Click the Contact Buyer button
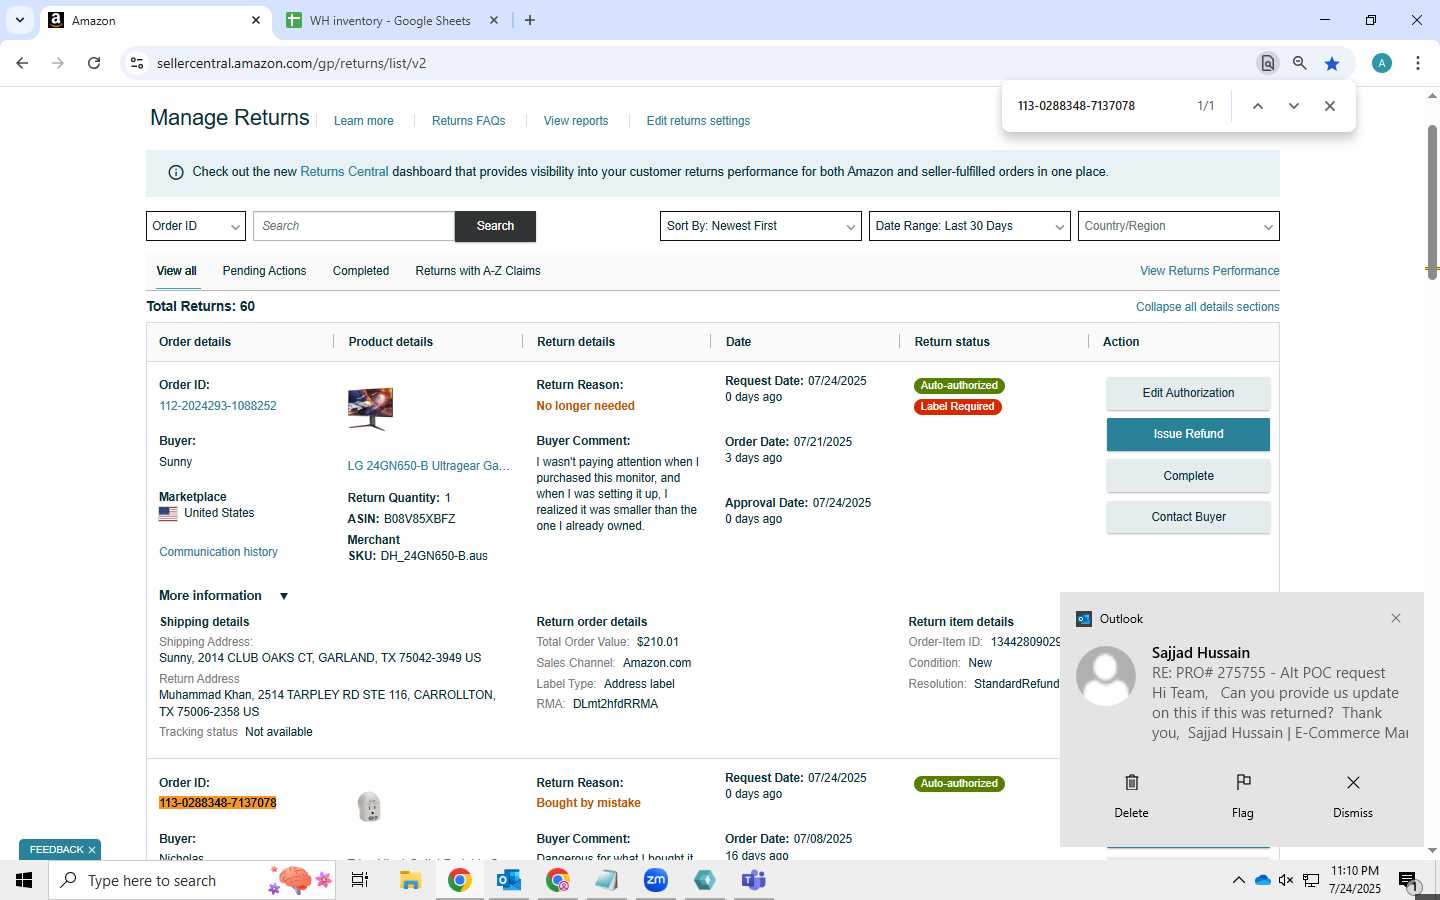 (x=1188, y=517)
